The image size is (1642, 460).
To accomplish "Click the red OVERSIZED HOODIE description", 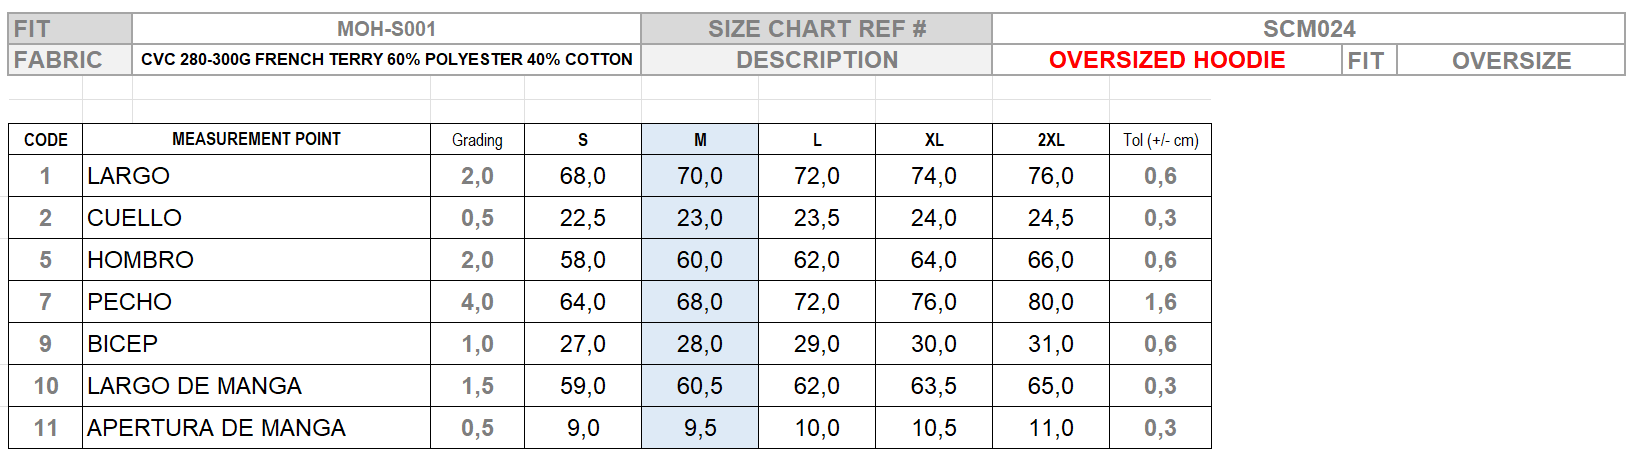I will 1166,60.
